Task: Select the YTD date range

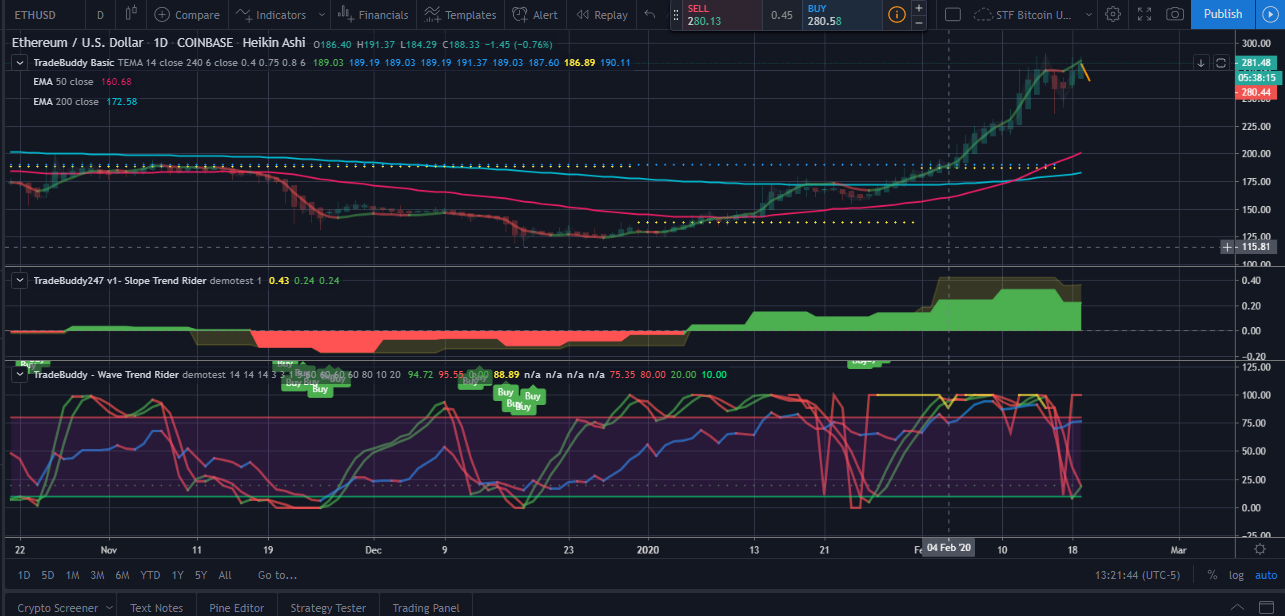Action: coord(150,575)
